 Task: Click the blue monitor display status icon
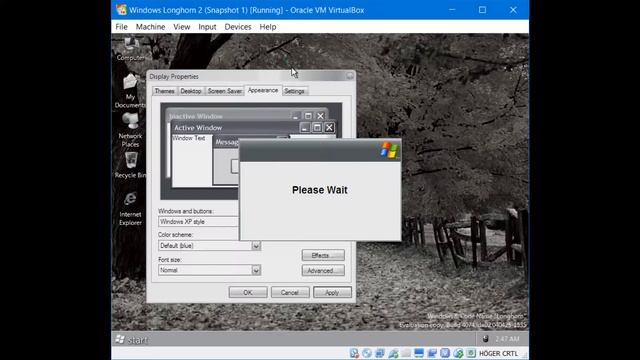(419, 353)
